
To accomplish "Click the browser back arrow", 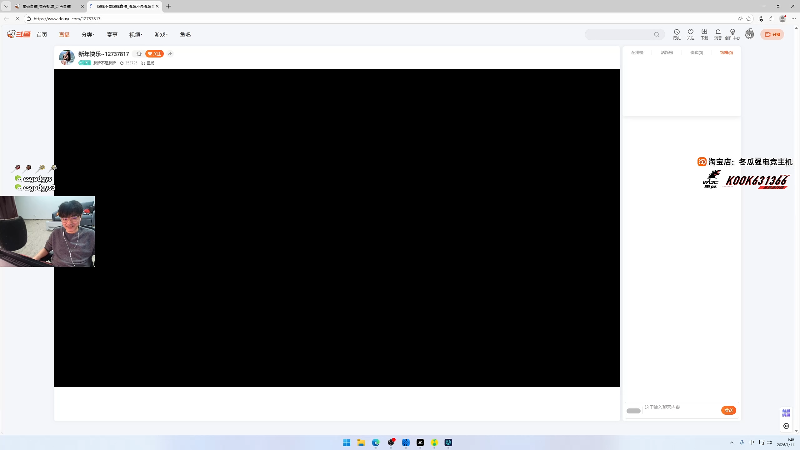I will [x=6, y=18].
